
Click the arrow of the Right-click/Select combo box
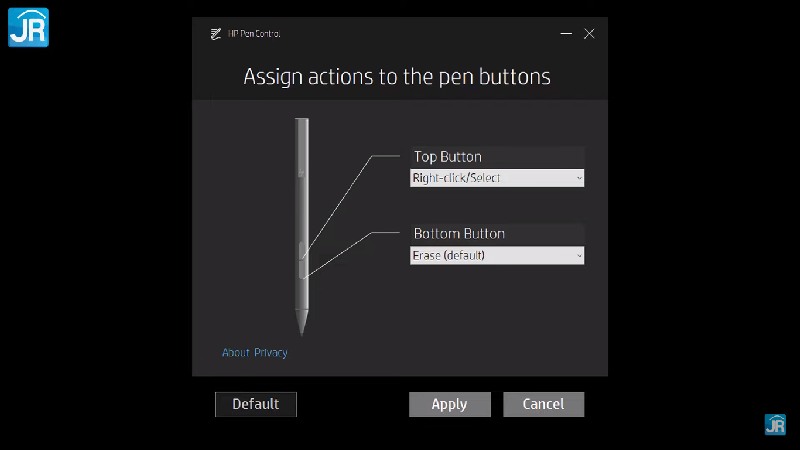click(x=579, y=178)
